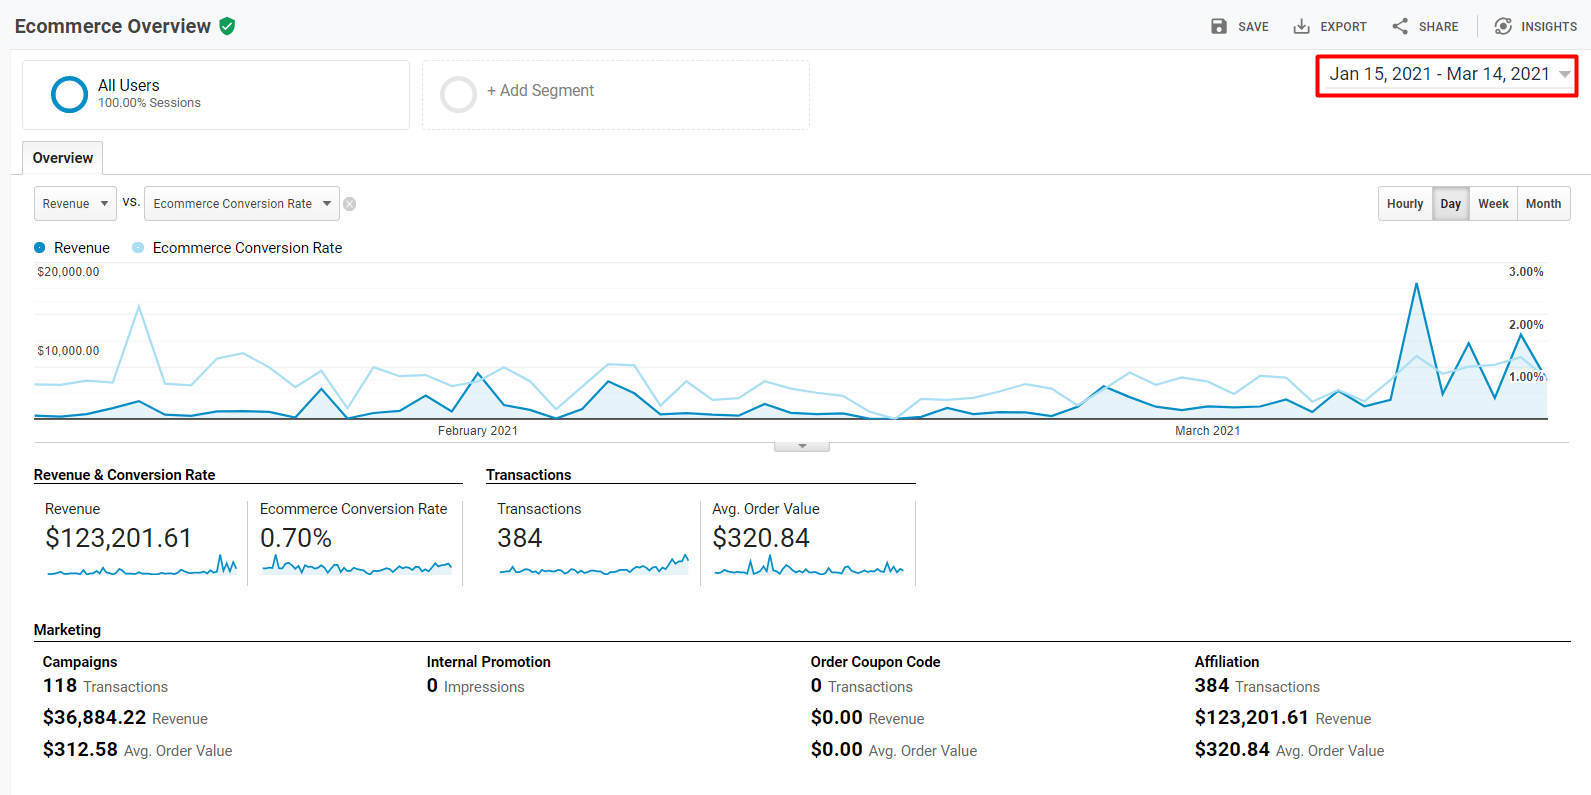Collapse chart using the arrow handle below graph
This screenshot has width=1591, height=795.
(801, 446)
